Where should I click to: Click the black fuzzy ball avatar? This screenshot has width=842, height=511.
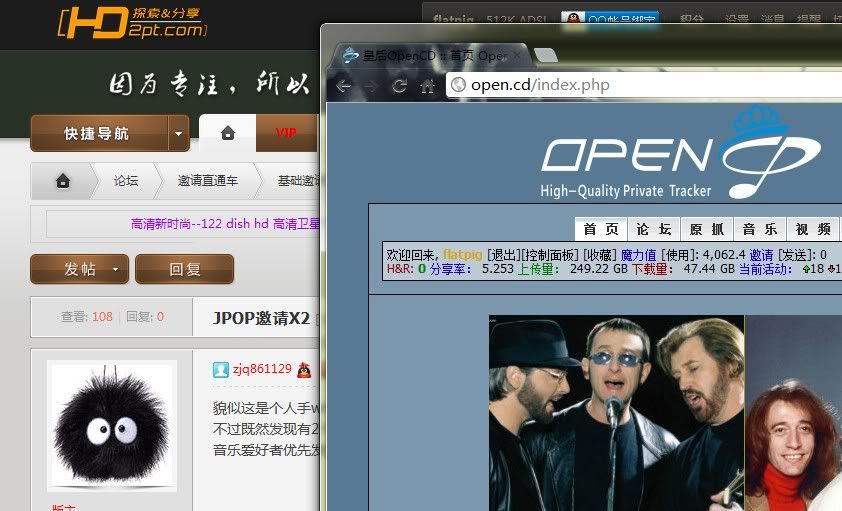(x=112, y=426)
